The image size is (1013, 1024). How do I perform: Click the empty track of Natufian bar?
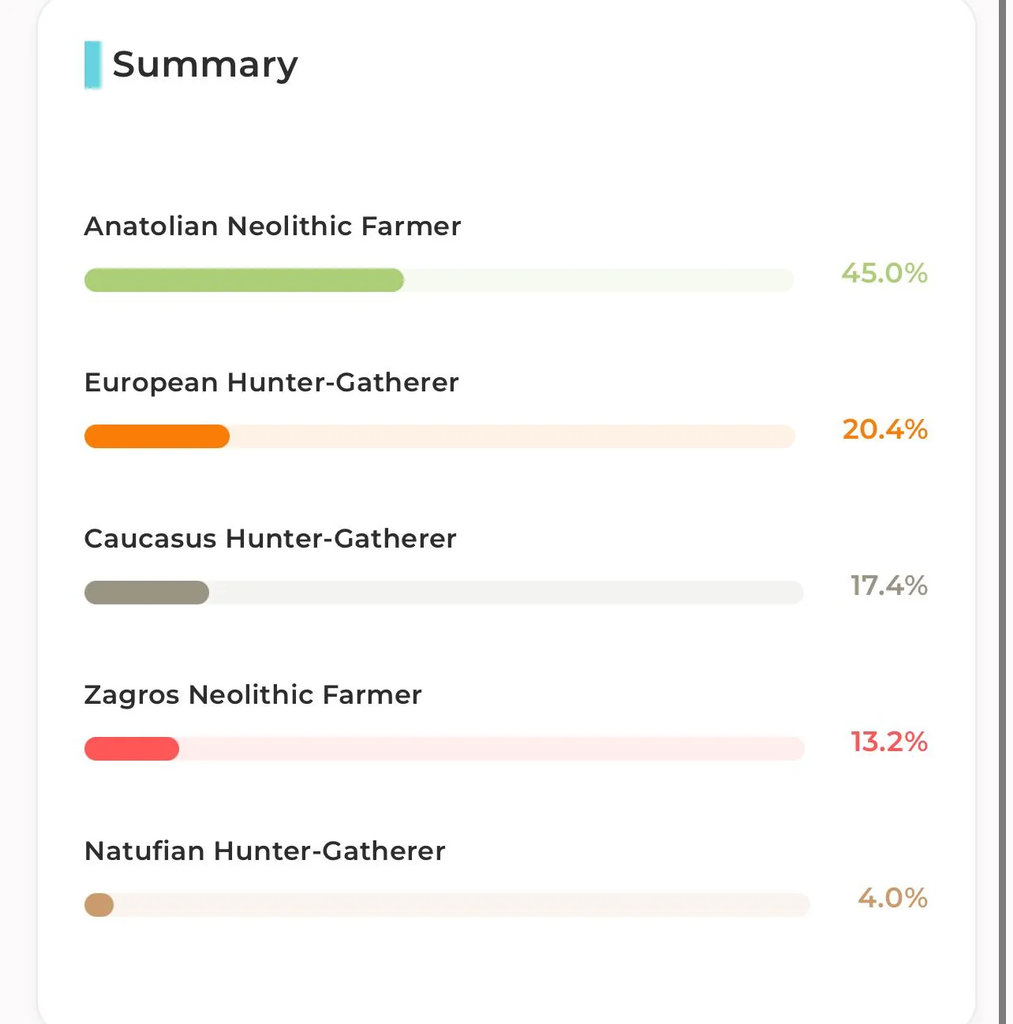[462, 904]
